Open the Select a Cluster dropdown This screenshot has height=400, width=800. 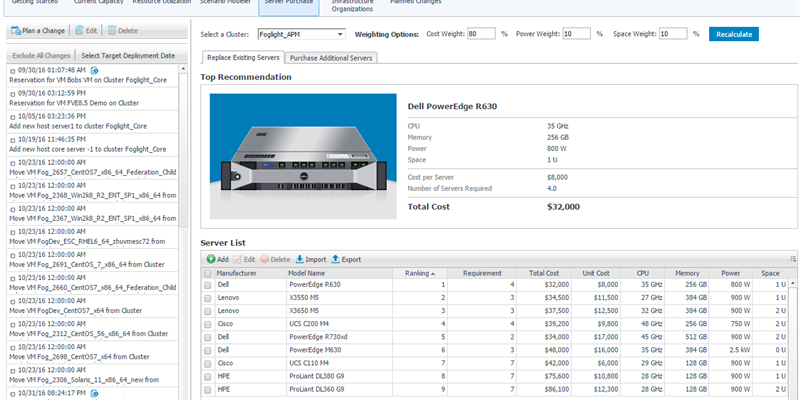(x=302, y=34)
